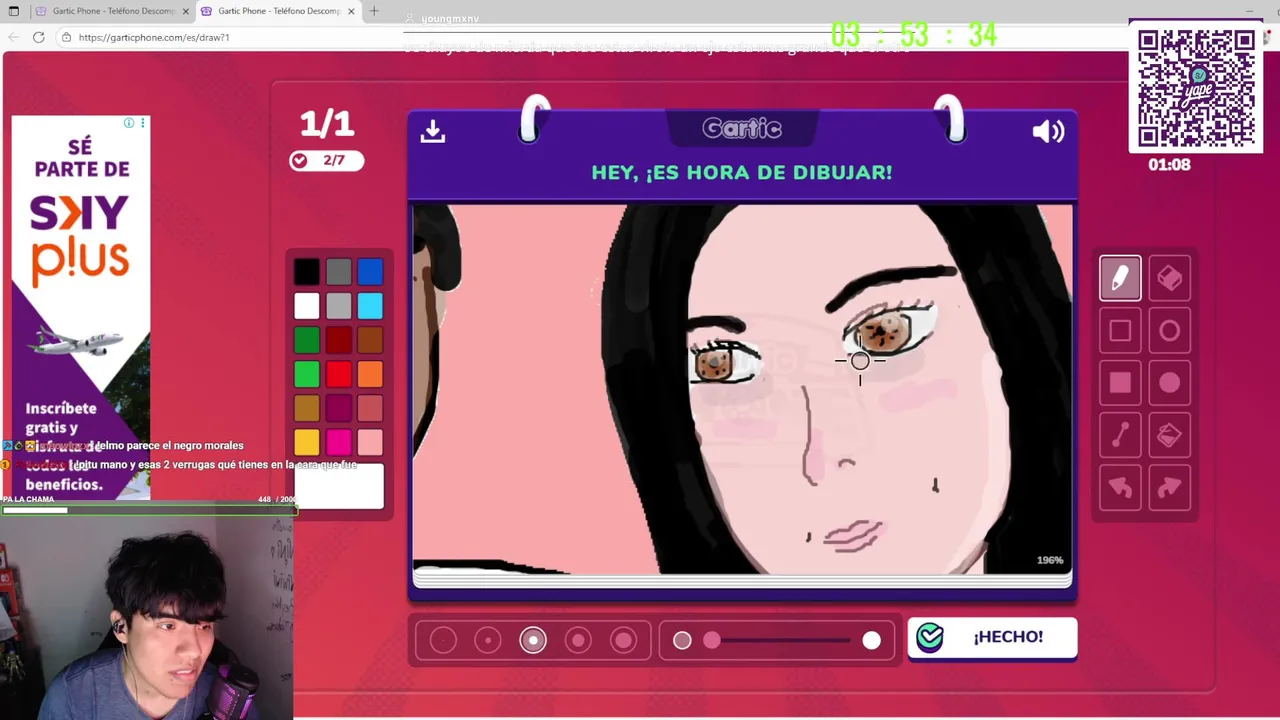The height and width of the screenshot is (720, 1280).
Task: Pick the maroon color swatch
Action: [339, 408]
